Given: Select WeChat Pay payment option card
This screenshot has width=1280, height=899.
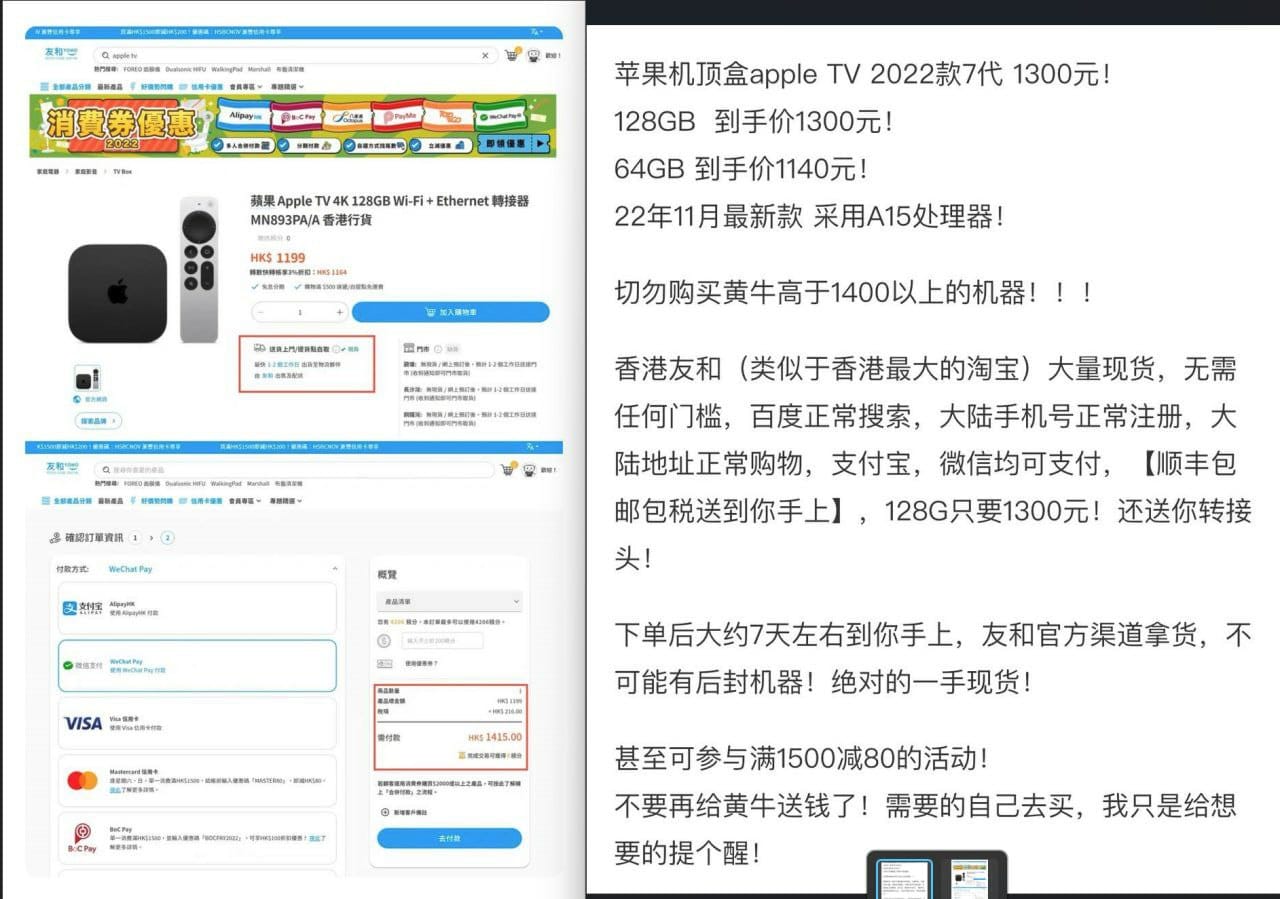Looking at the screenshot, I should point(197,665).
